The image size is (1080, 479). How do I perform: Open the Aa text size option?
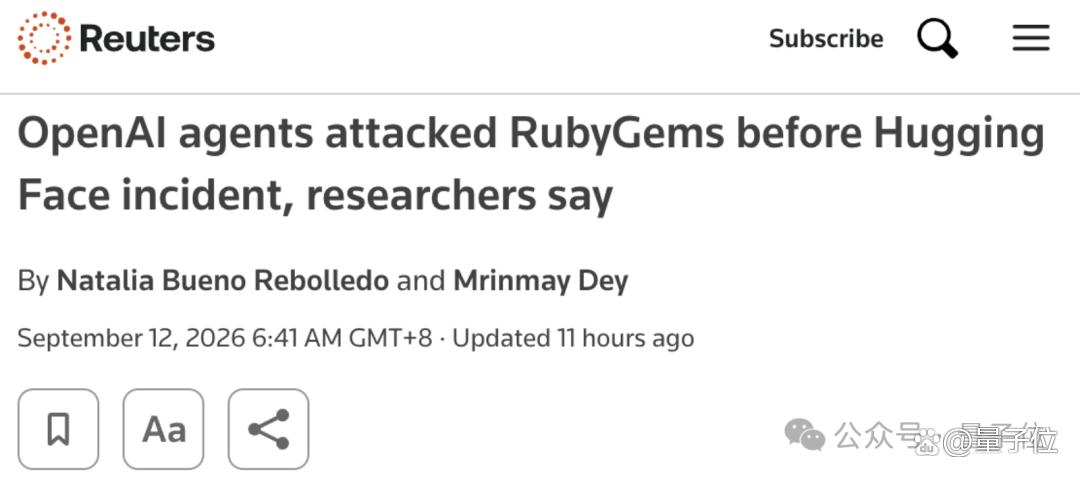coord(163,429)
